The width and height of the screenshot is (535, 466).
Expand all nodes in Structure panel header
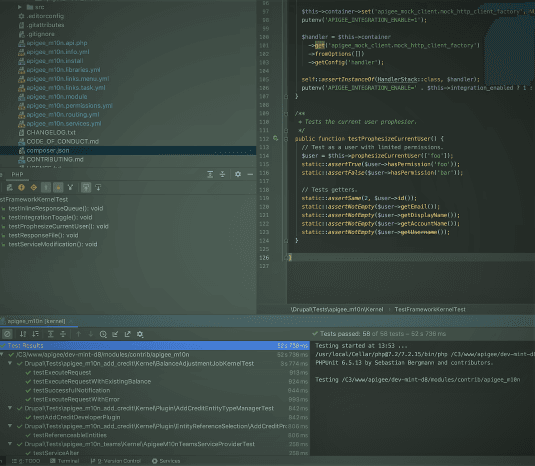click(210, 174)
